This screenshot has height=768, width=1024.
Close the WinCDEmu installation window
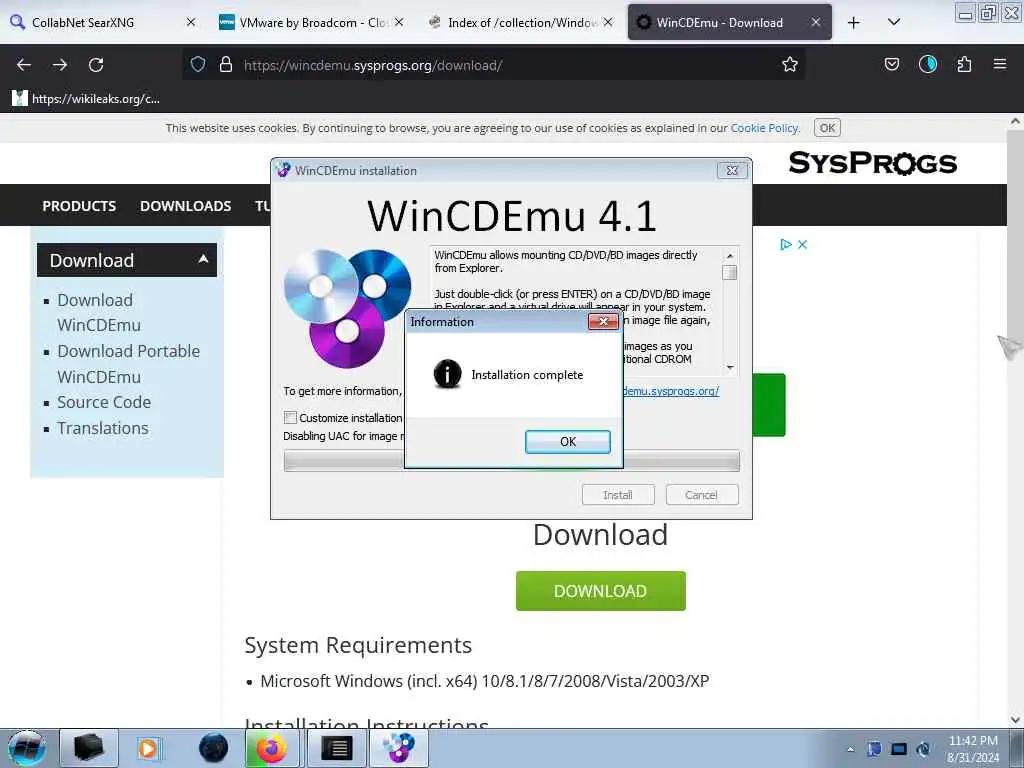[x=732, y=170]
